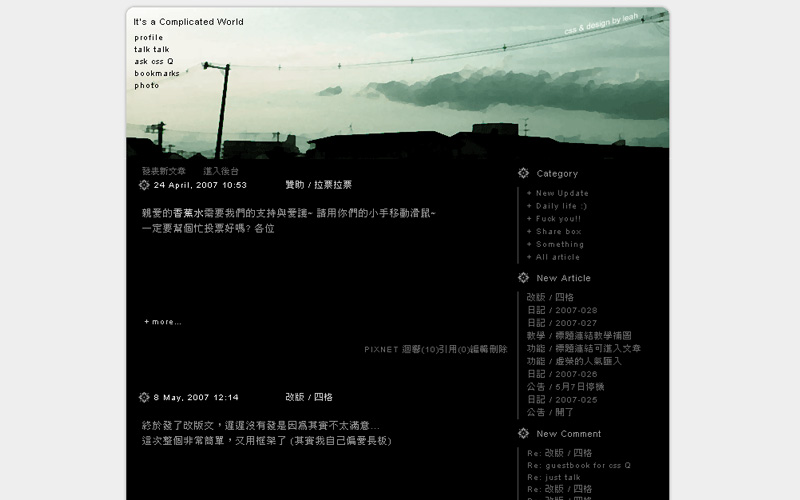Open the "It's a Complicated World" blog title

point(188,22)
